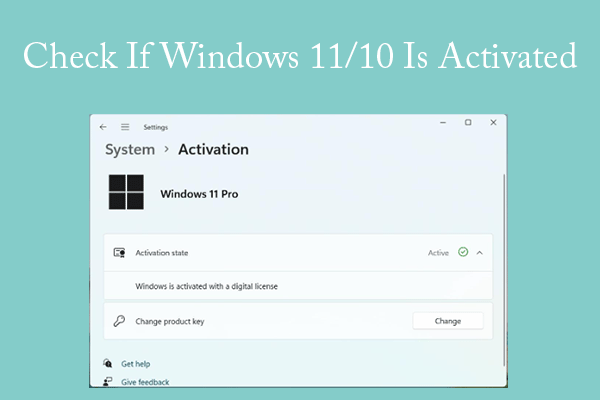600x400 pixels.
Task: Click the Activation state certificate icon
Action: point(119,253)
